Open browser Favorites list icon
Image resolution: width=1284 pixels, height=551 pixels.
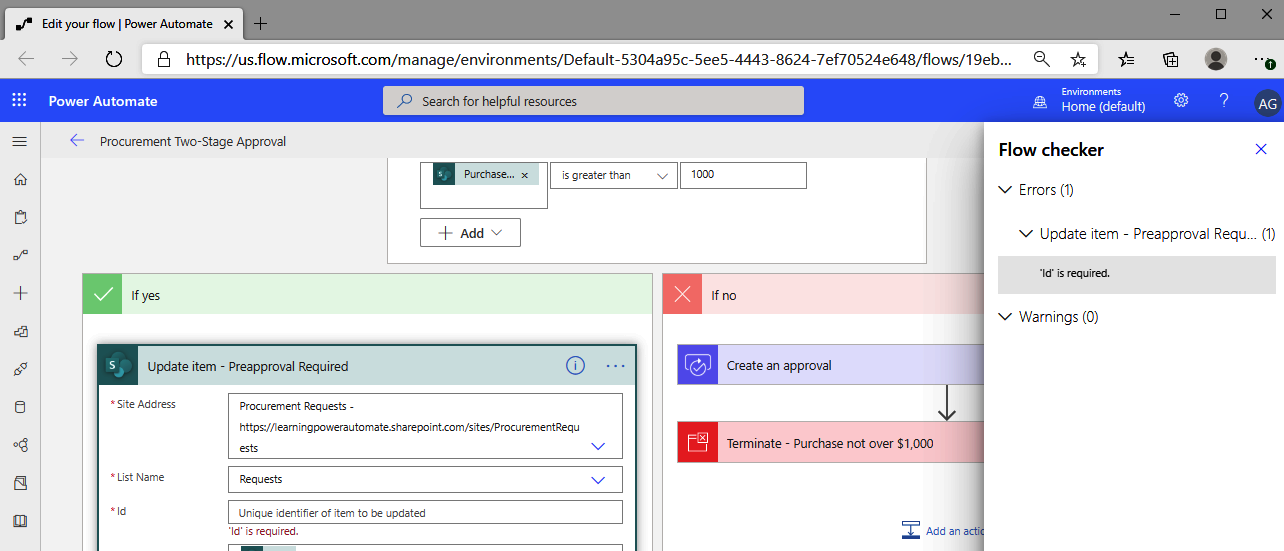(x=1127, y=59)
